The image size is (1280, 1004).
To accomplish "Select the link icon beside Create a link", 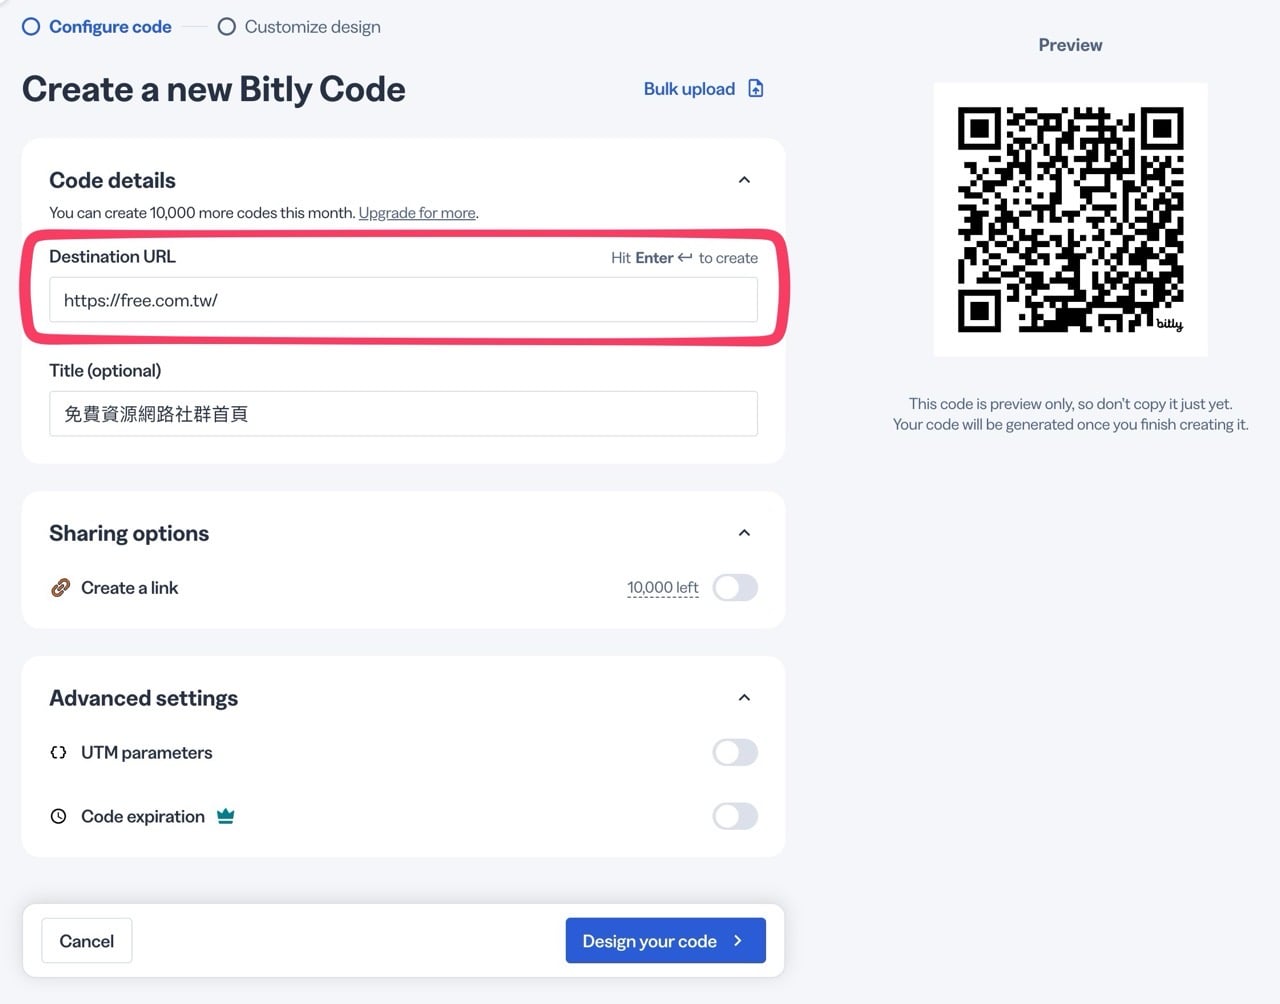I will coord(60,587).
